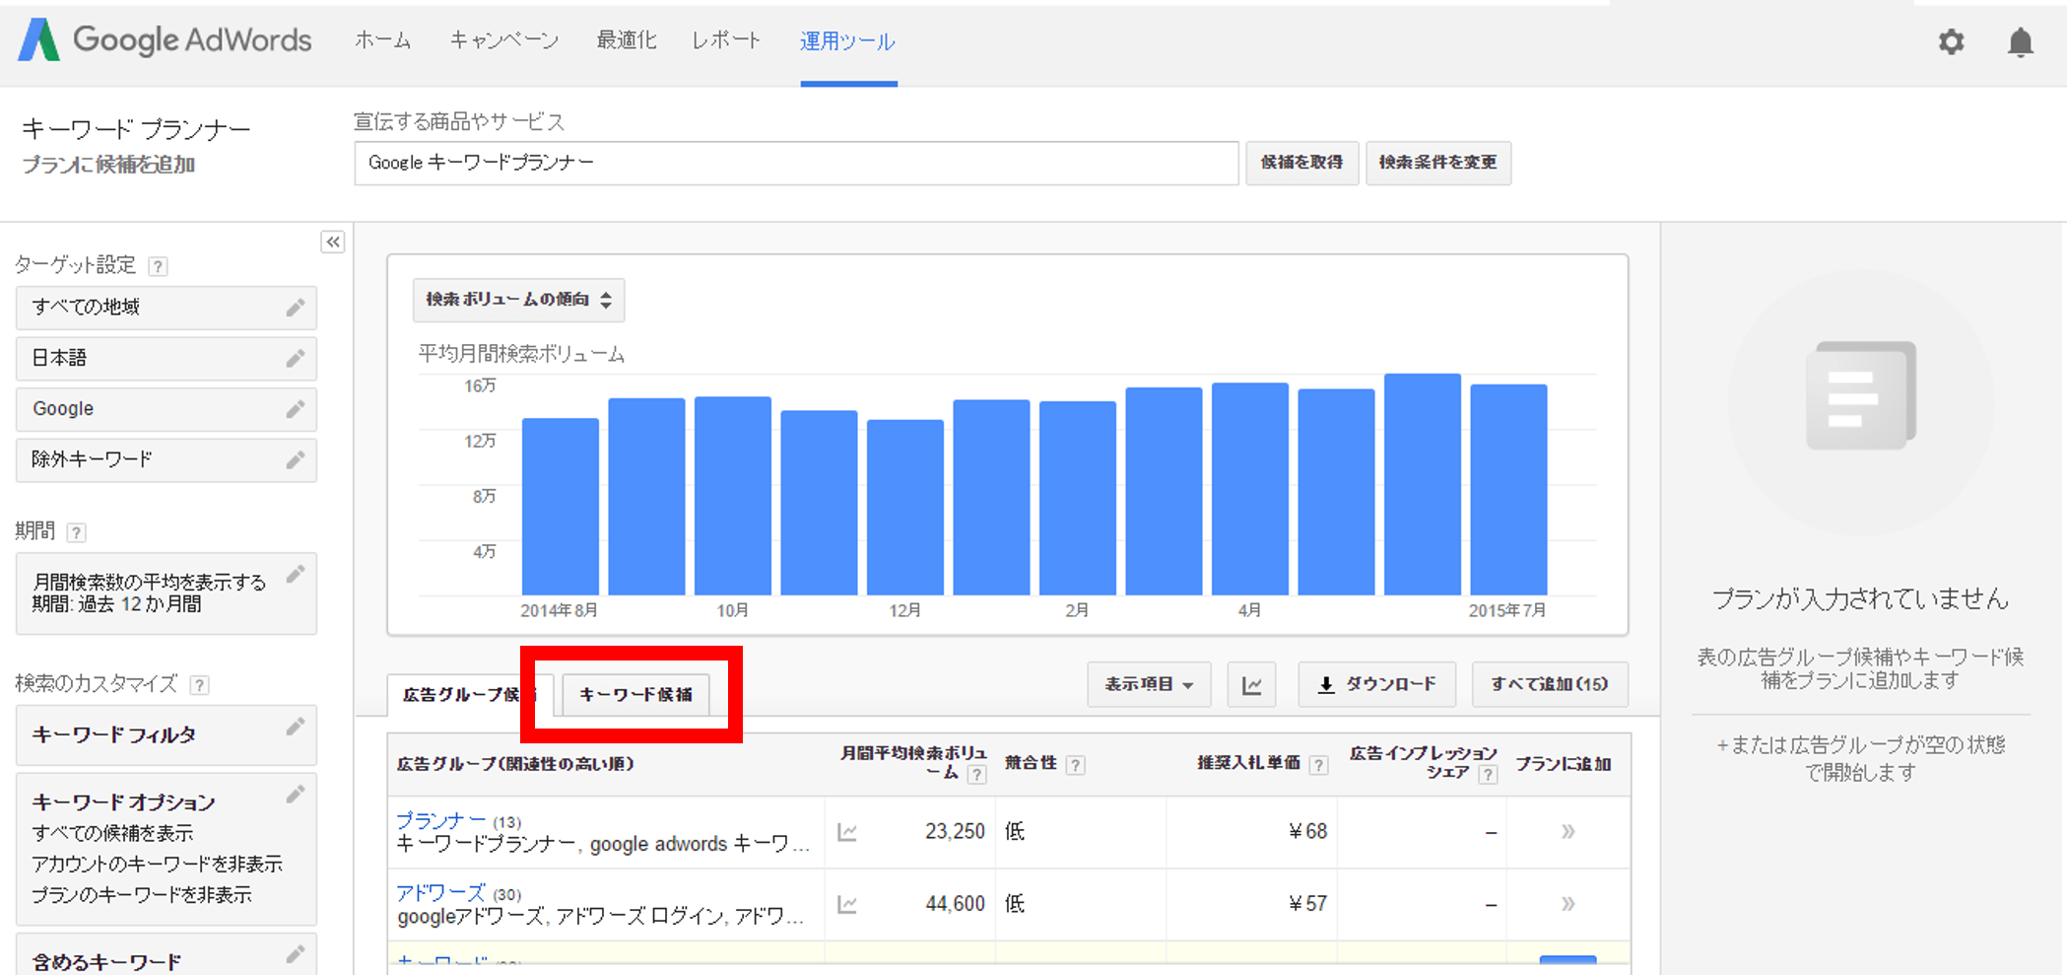
Task: Go to レポート tab
Action: (x=727, y=41)
